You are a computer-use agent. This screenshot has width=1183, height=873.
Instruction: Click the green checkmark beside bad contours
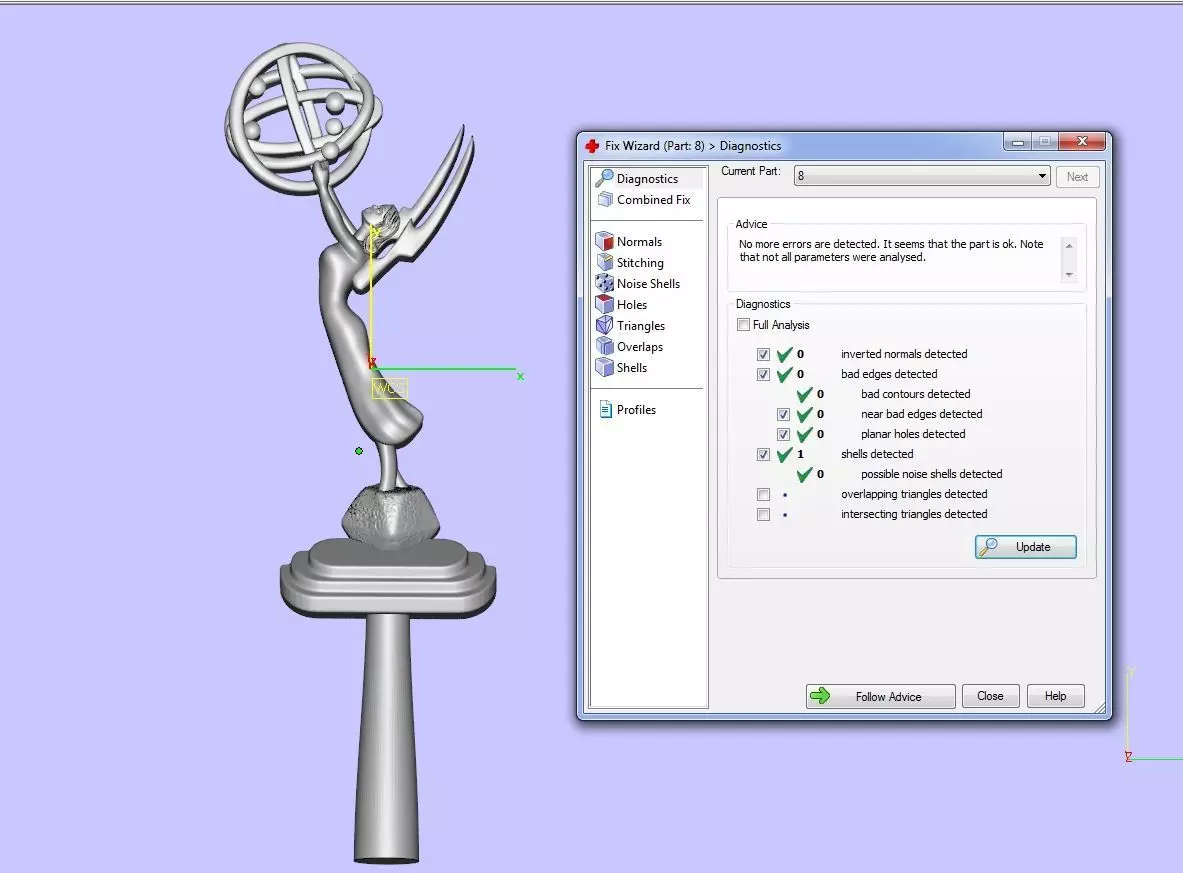[804, 394]
